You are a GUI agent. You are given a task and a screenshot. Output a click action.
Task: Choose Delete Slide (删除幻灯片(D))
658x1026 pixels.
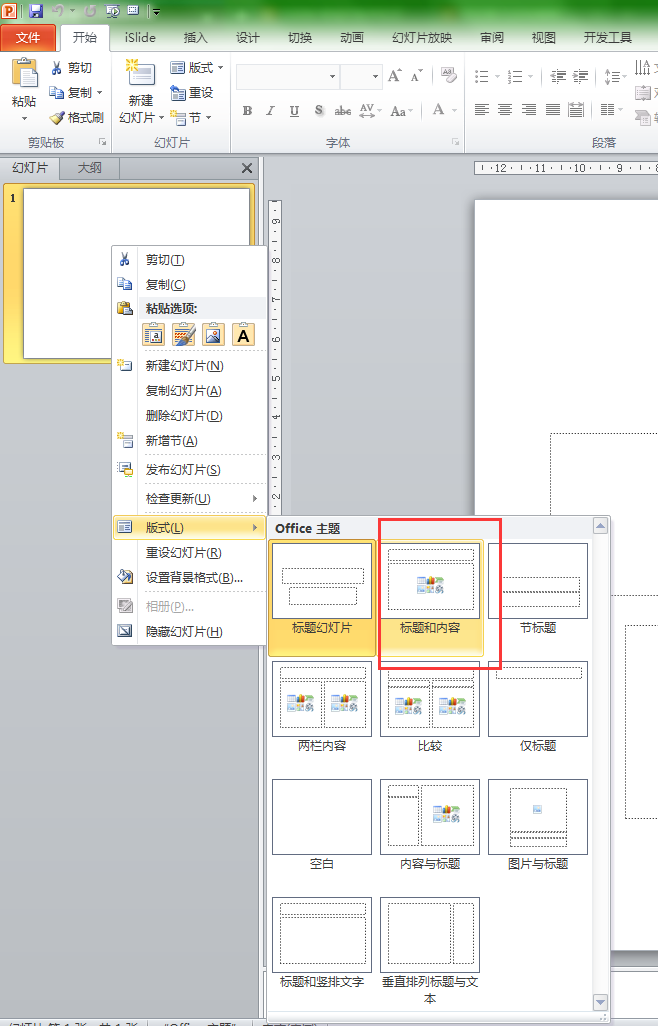(190, 416)
